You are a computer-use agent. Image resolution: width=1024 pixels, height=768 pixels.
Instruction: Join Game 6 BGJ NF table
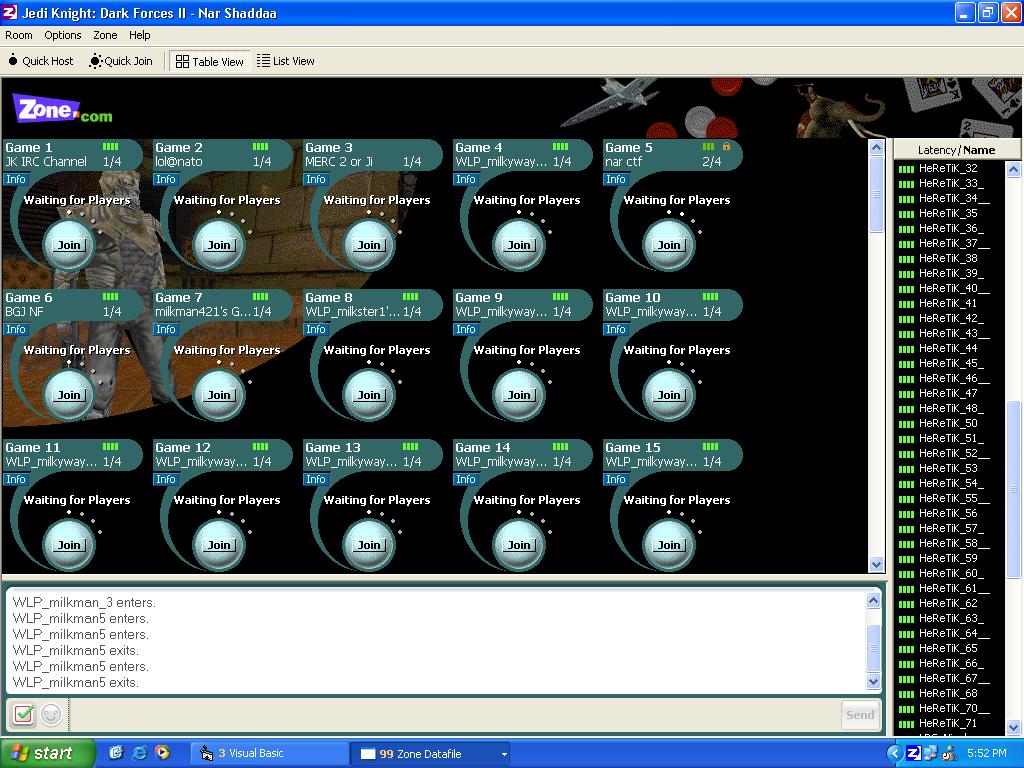(x=69, y=396)
